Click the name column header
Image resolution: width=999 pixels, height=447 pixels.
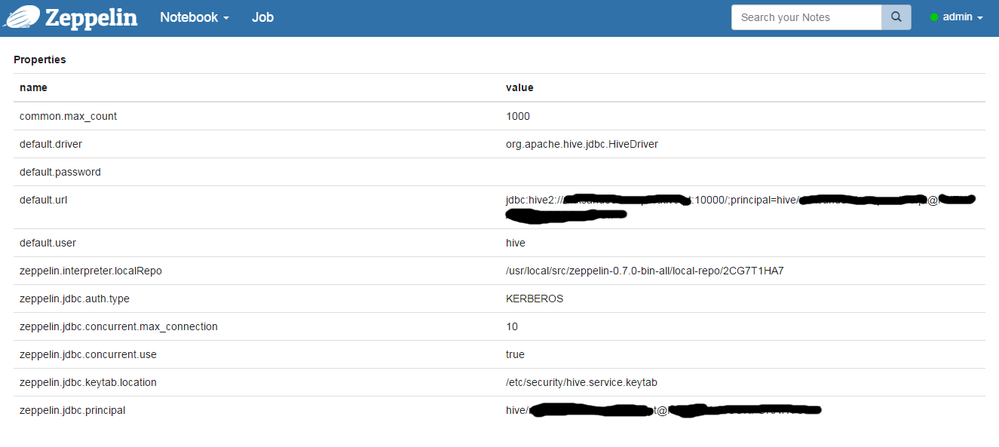[x=33, y=88]
